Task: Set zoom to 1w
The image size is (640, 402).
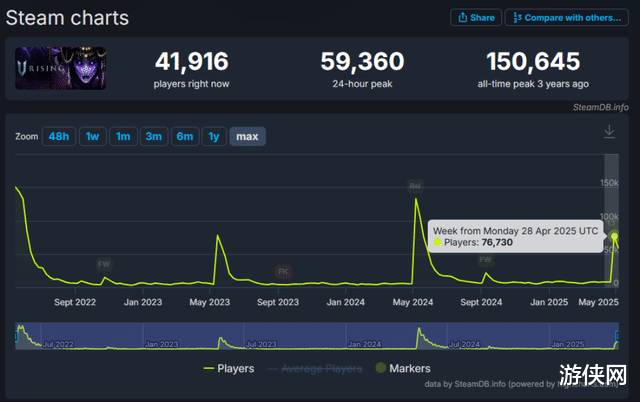Action: point(93,136)
